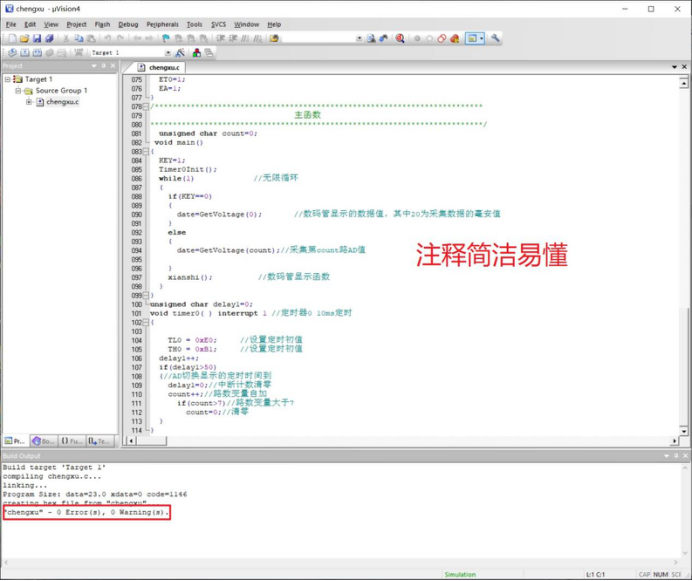Insert a bookmark with the flag icon
This screenshot has width=692, height=581.
165,38
